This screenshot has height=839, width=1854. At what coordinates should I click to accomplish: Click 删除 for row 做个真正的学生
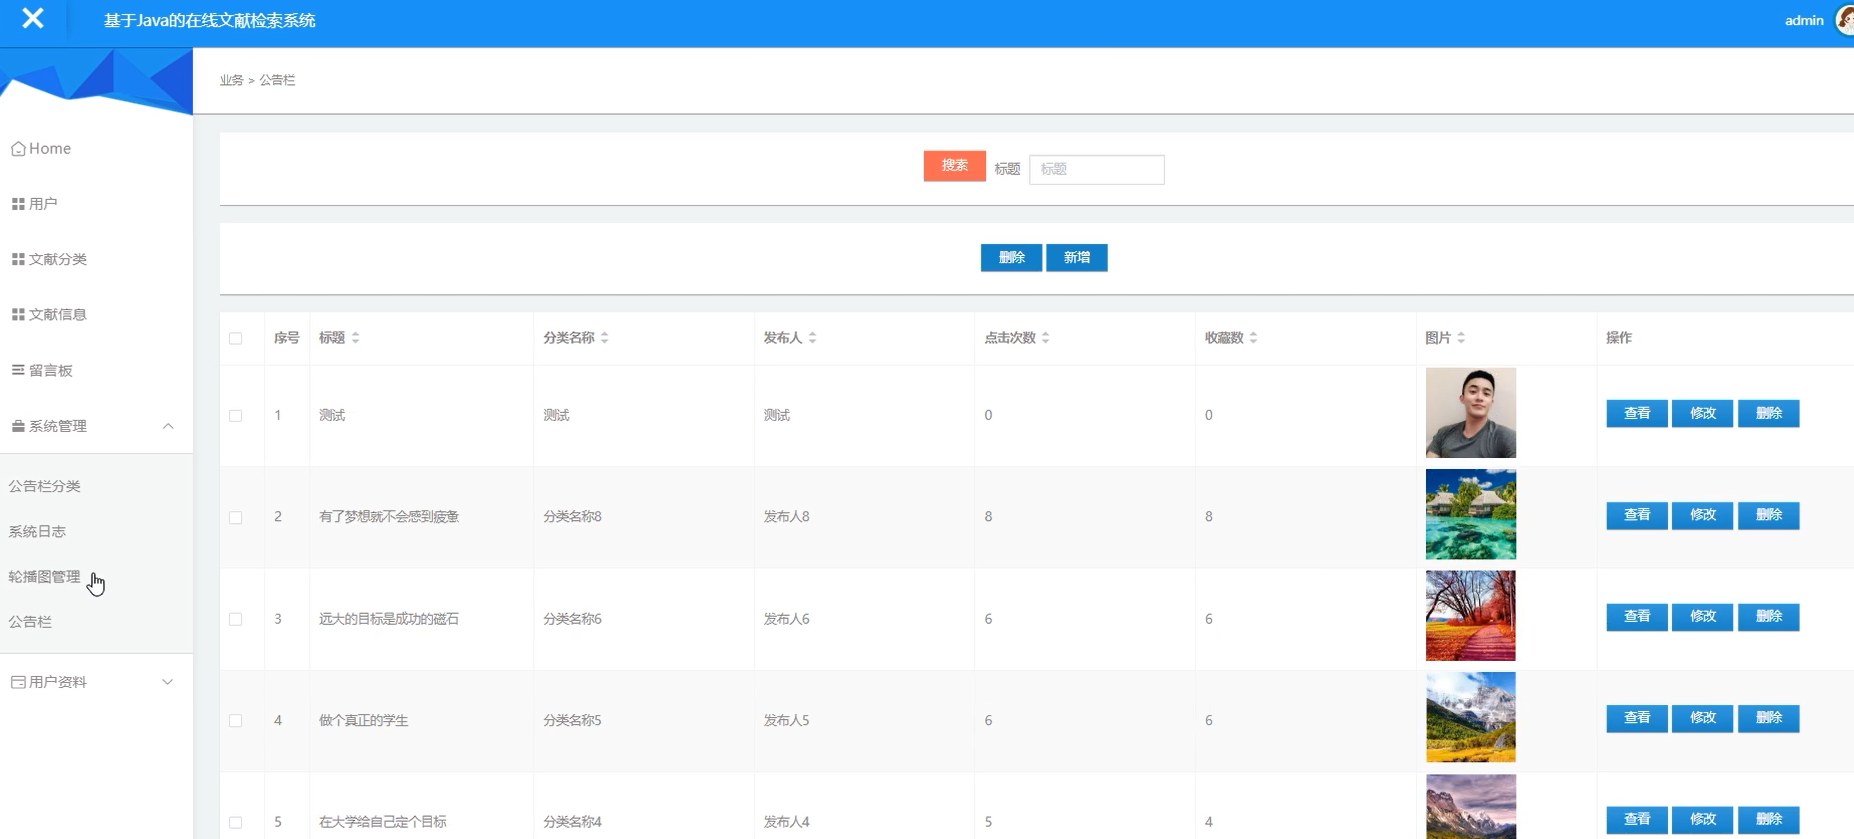1769,718
